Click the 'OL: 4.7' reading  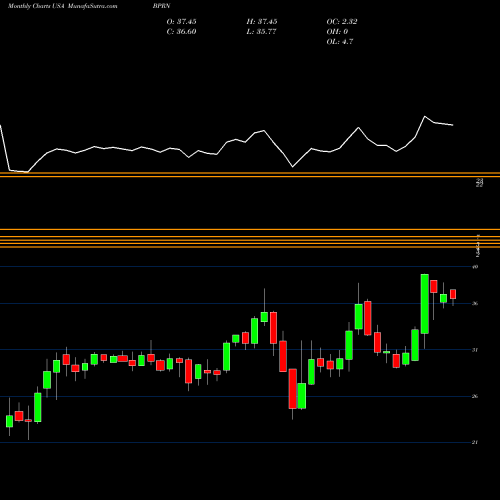point(340,42)
